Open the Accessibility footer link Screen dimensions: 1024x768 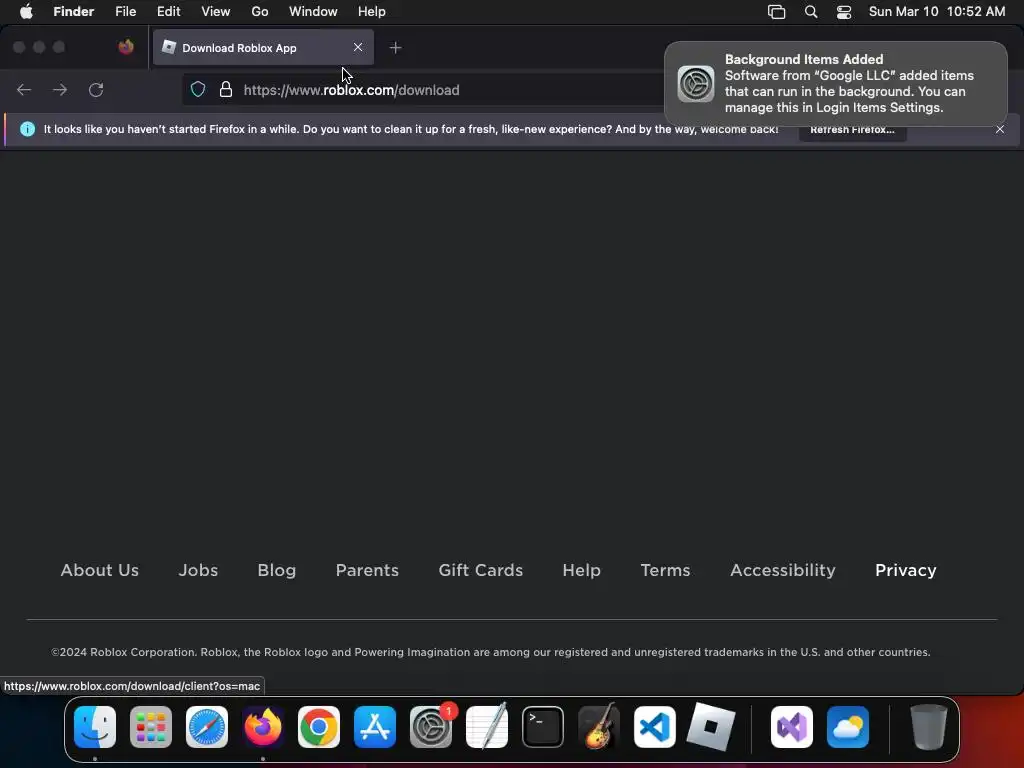point(783,570)
